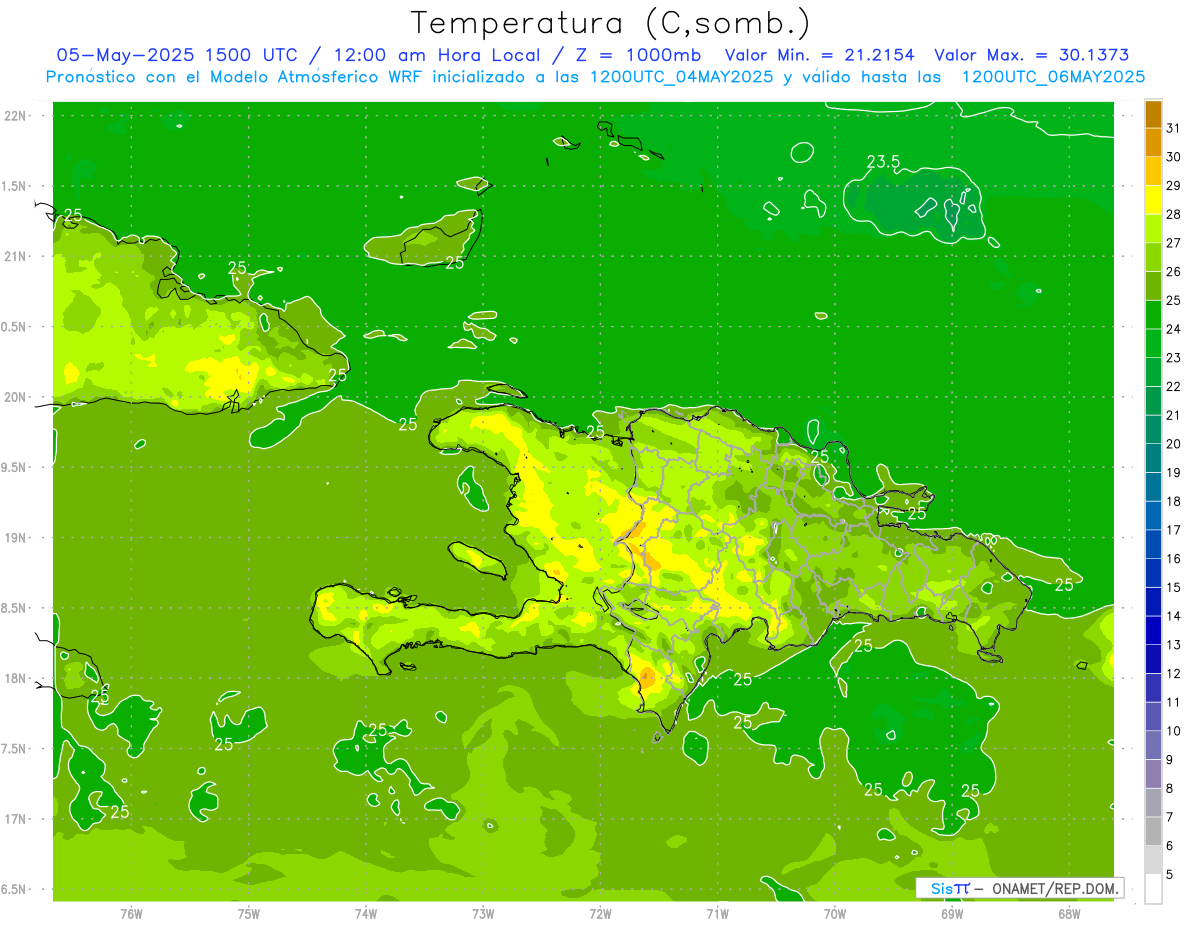Select the "28" color scale label
The height and width of the screenshot is (927, 1200).
click(1174, 214)
